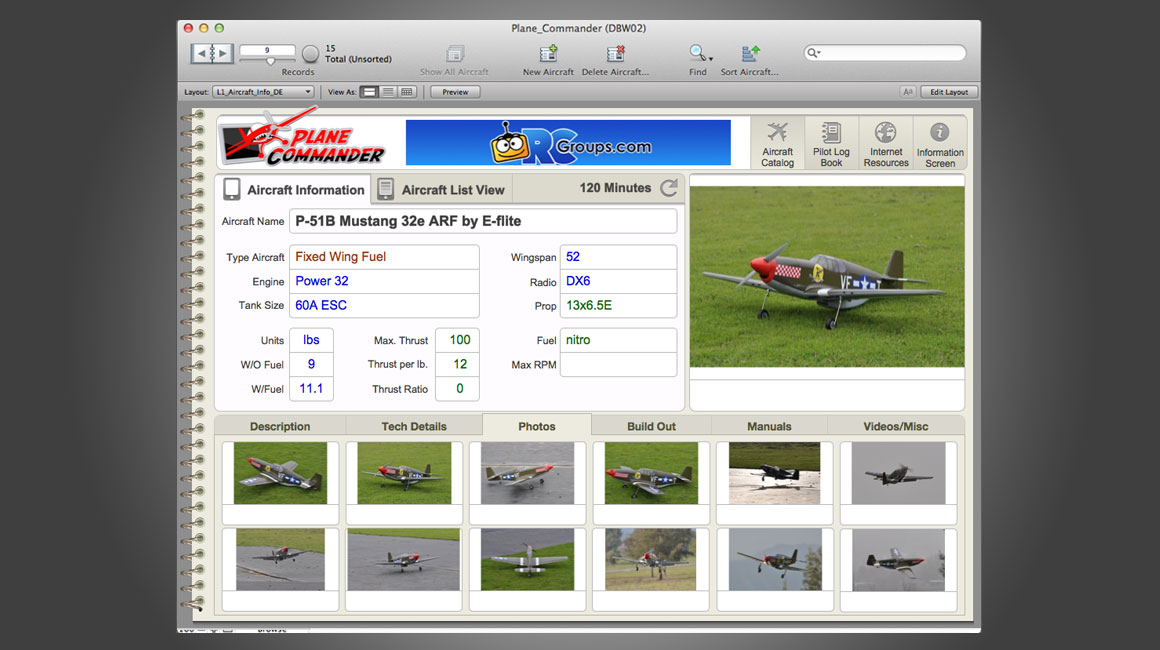Open the Build Out tab

tap(651, 427)
